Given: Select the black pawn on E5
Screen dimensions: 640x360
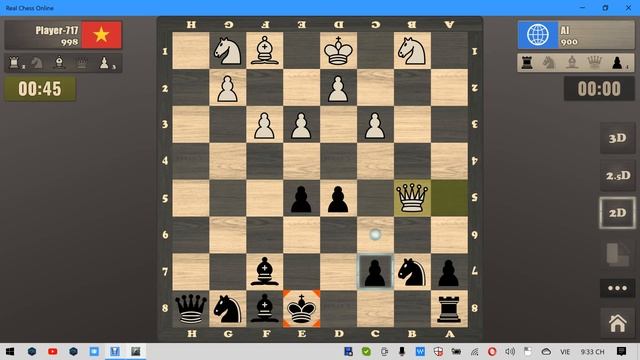Looking at the screenshot, I should 301,199.
